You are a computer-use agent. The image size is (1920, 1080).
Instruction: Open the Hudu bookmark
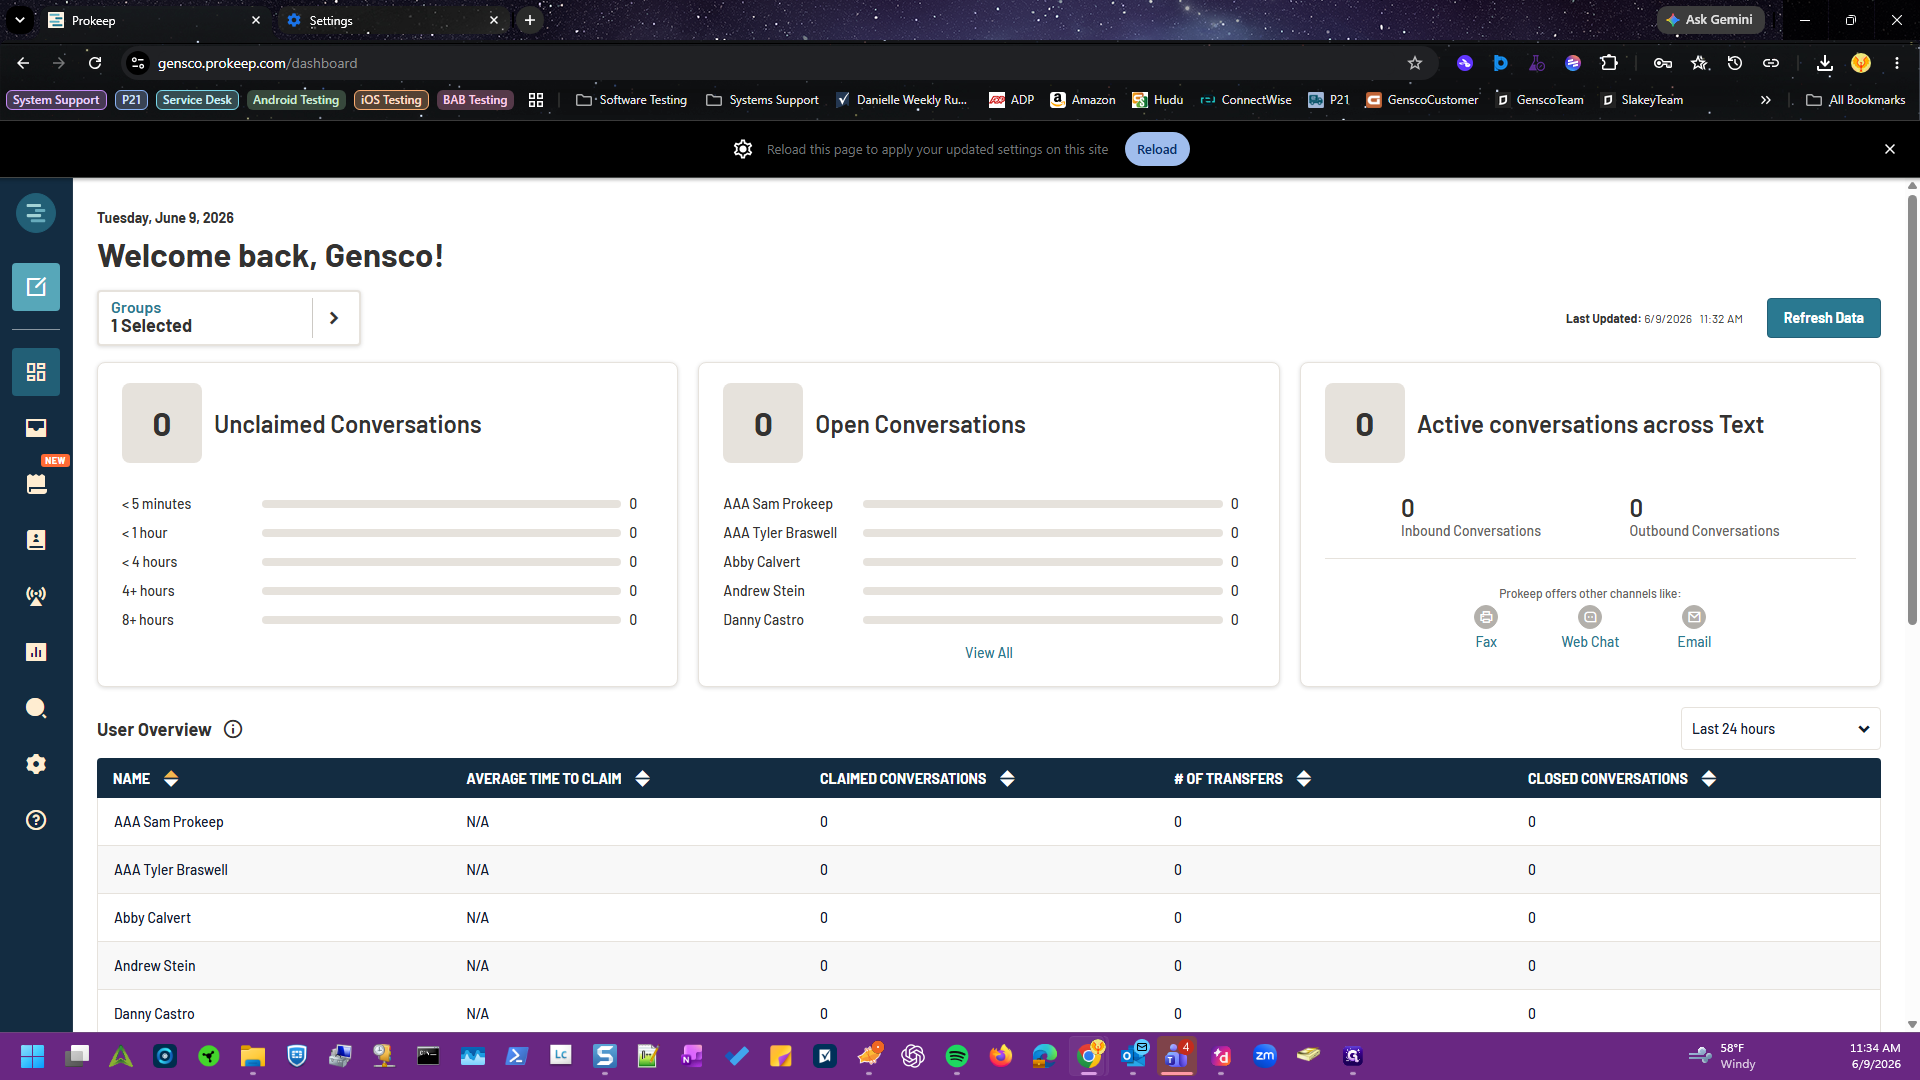coord(1158,100)
